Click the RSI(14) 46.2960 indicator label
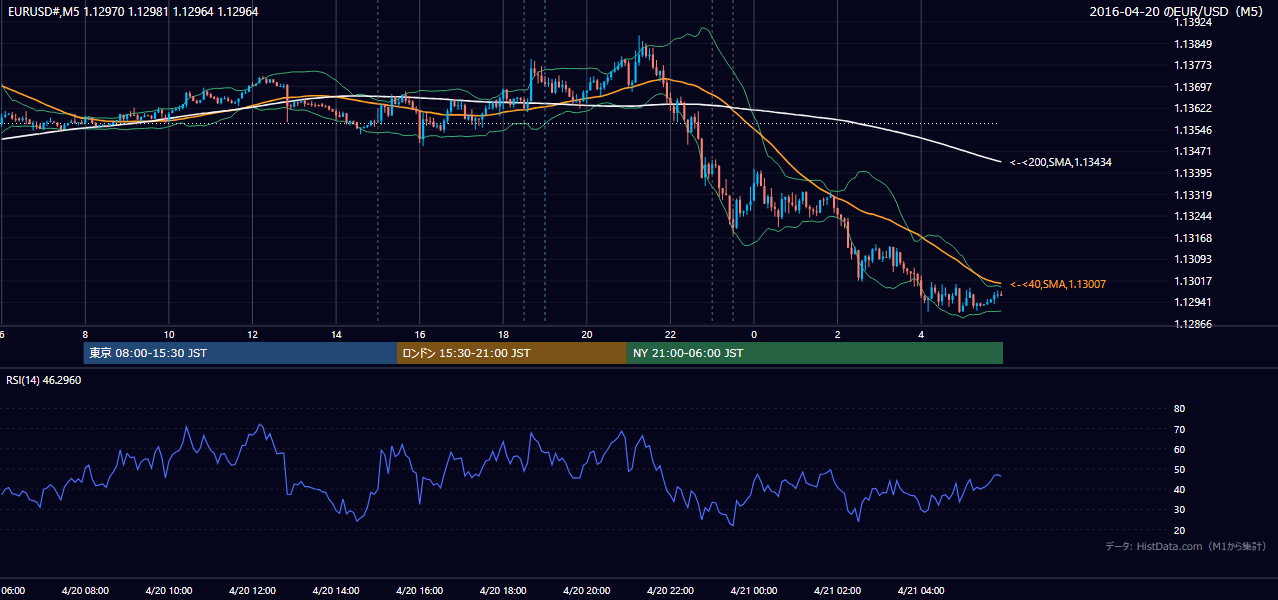1278x600 pixels. (44, 380)
